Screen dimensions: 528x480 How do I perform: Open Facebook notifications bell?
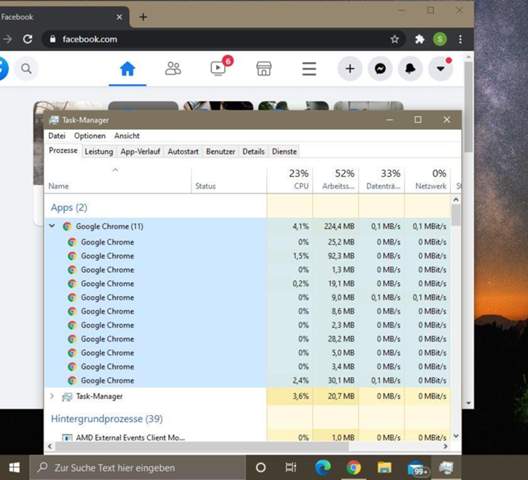[x=410, y=69]
